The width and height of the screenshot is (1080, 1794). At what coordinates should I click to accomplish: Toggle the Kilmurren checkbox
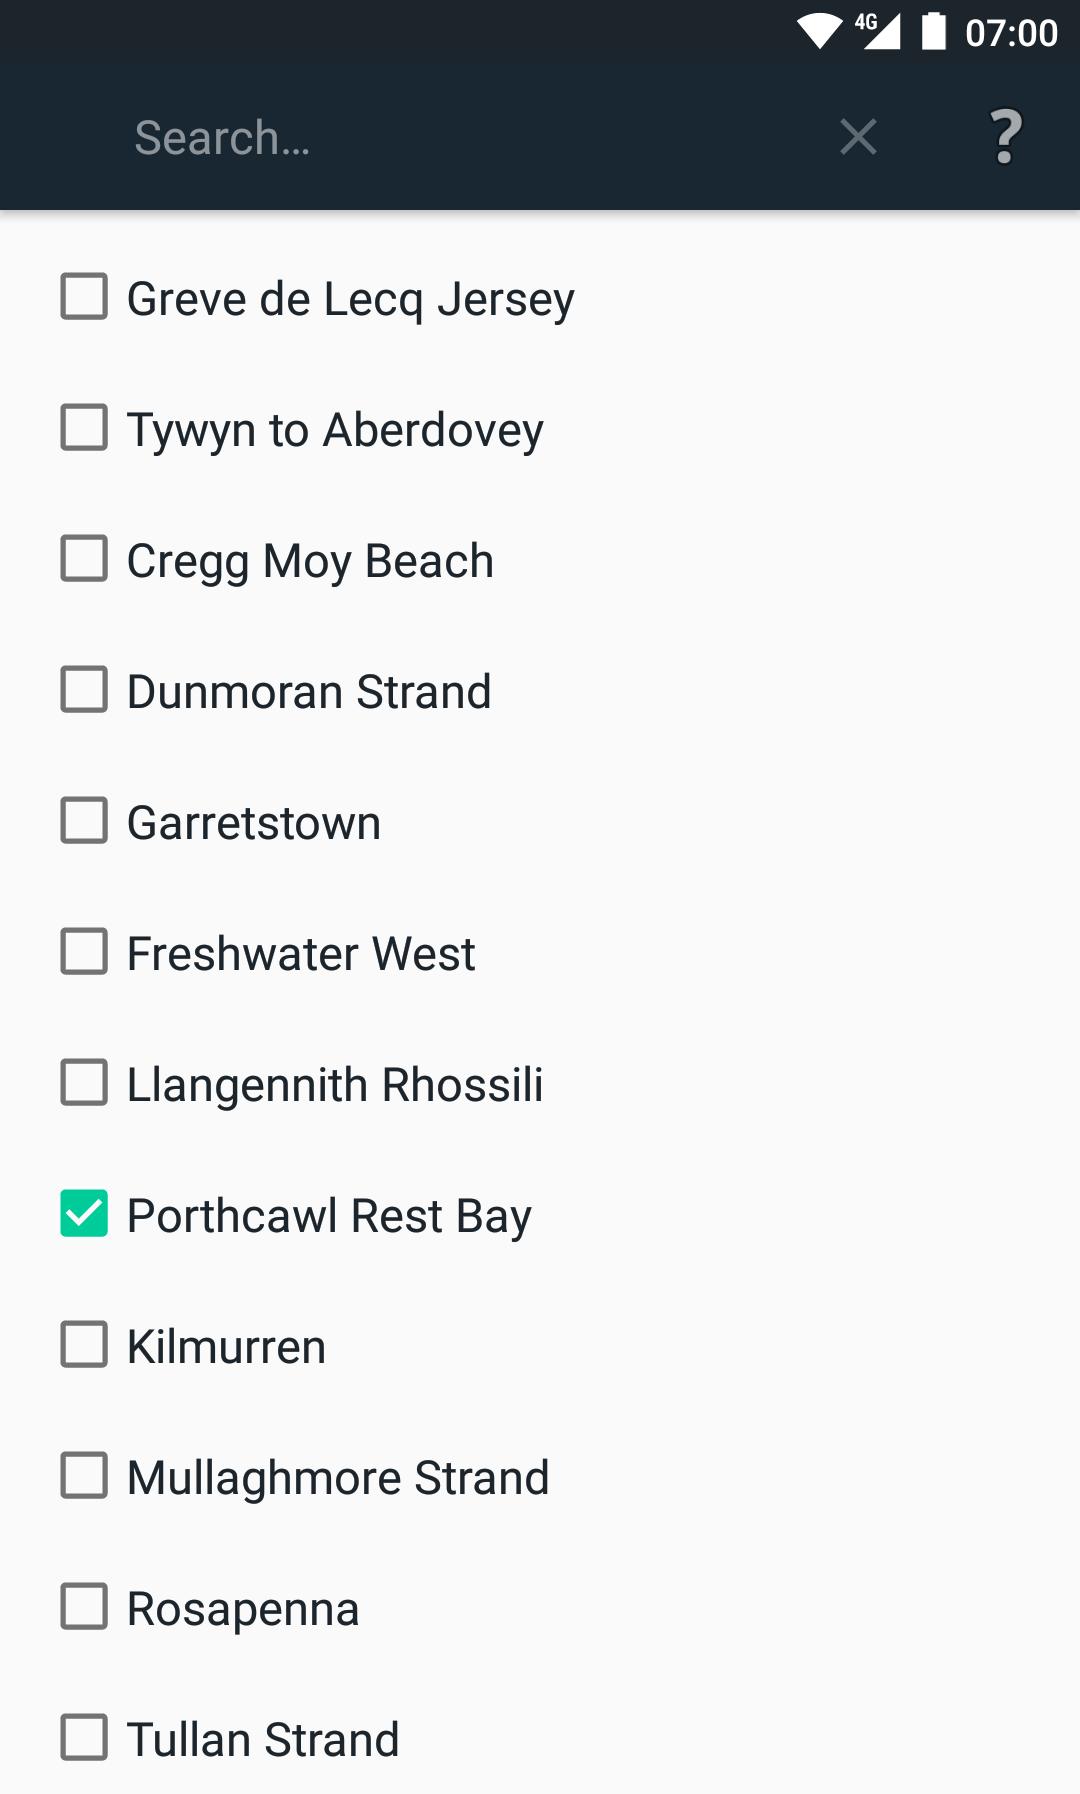click(x=84, y=1345)
